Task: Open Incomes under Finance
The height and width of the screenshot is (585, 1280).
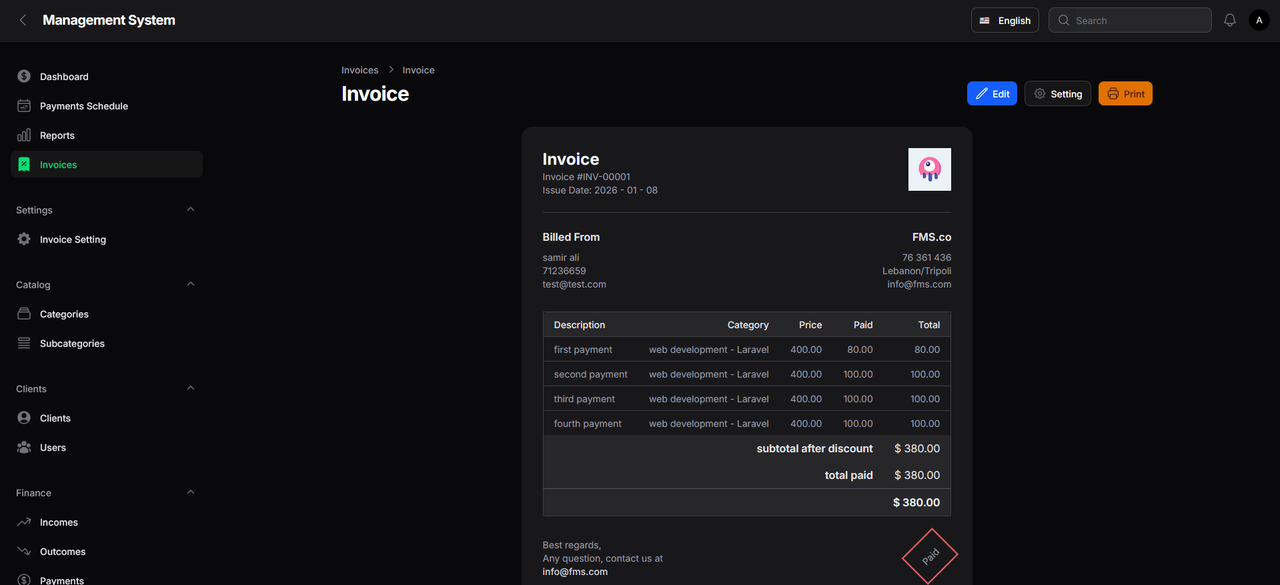Action: pyautogui.click(x=107, y=522)
